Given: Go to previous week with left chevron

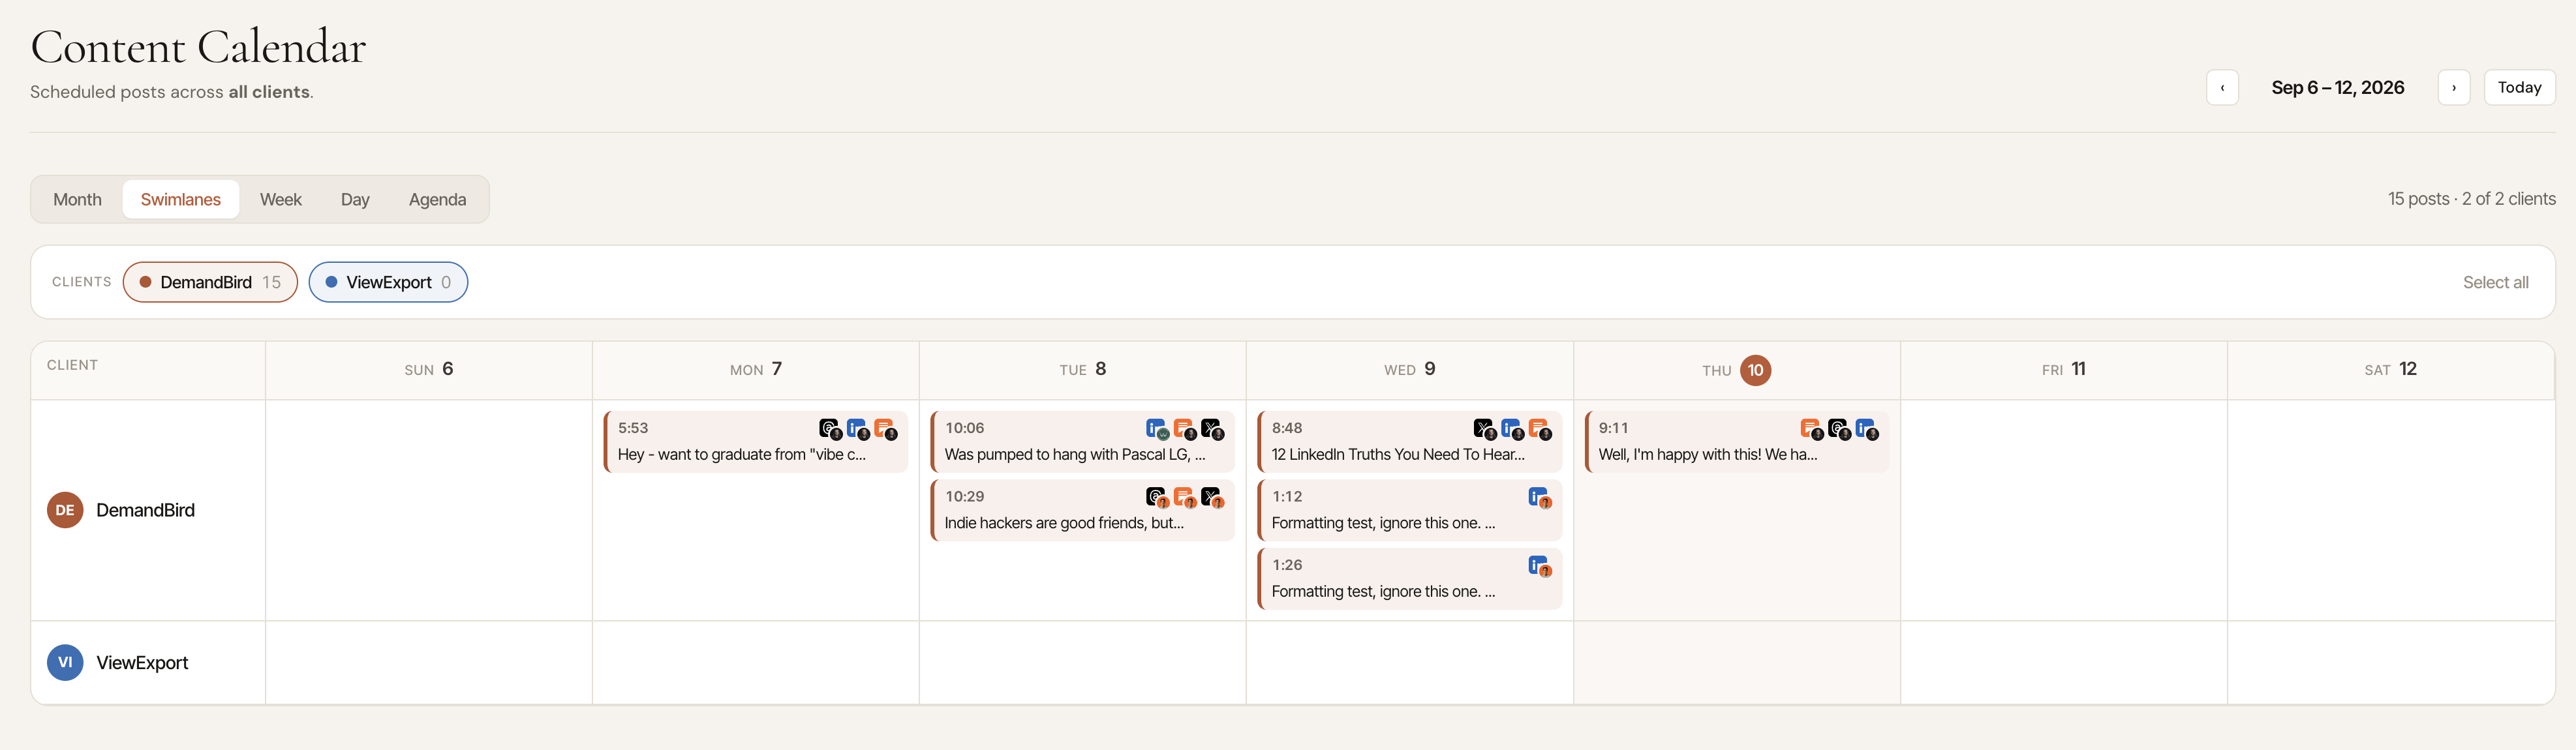Looking at the screenshot, I should (x=2222, y=87).
